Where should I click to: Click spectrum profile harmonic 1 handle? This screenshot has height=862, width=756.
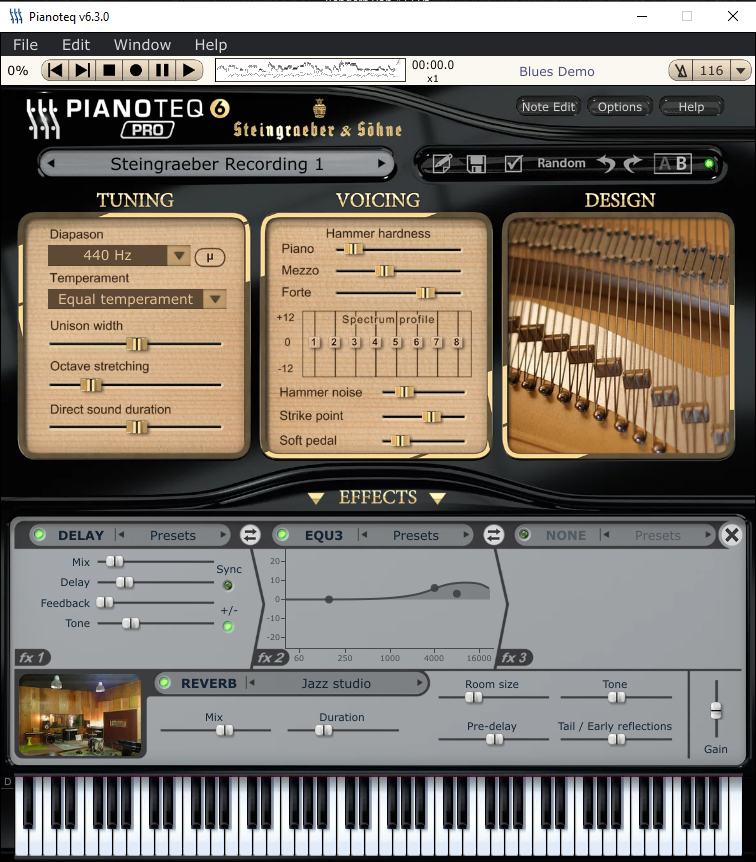[x=313, y=342]
